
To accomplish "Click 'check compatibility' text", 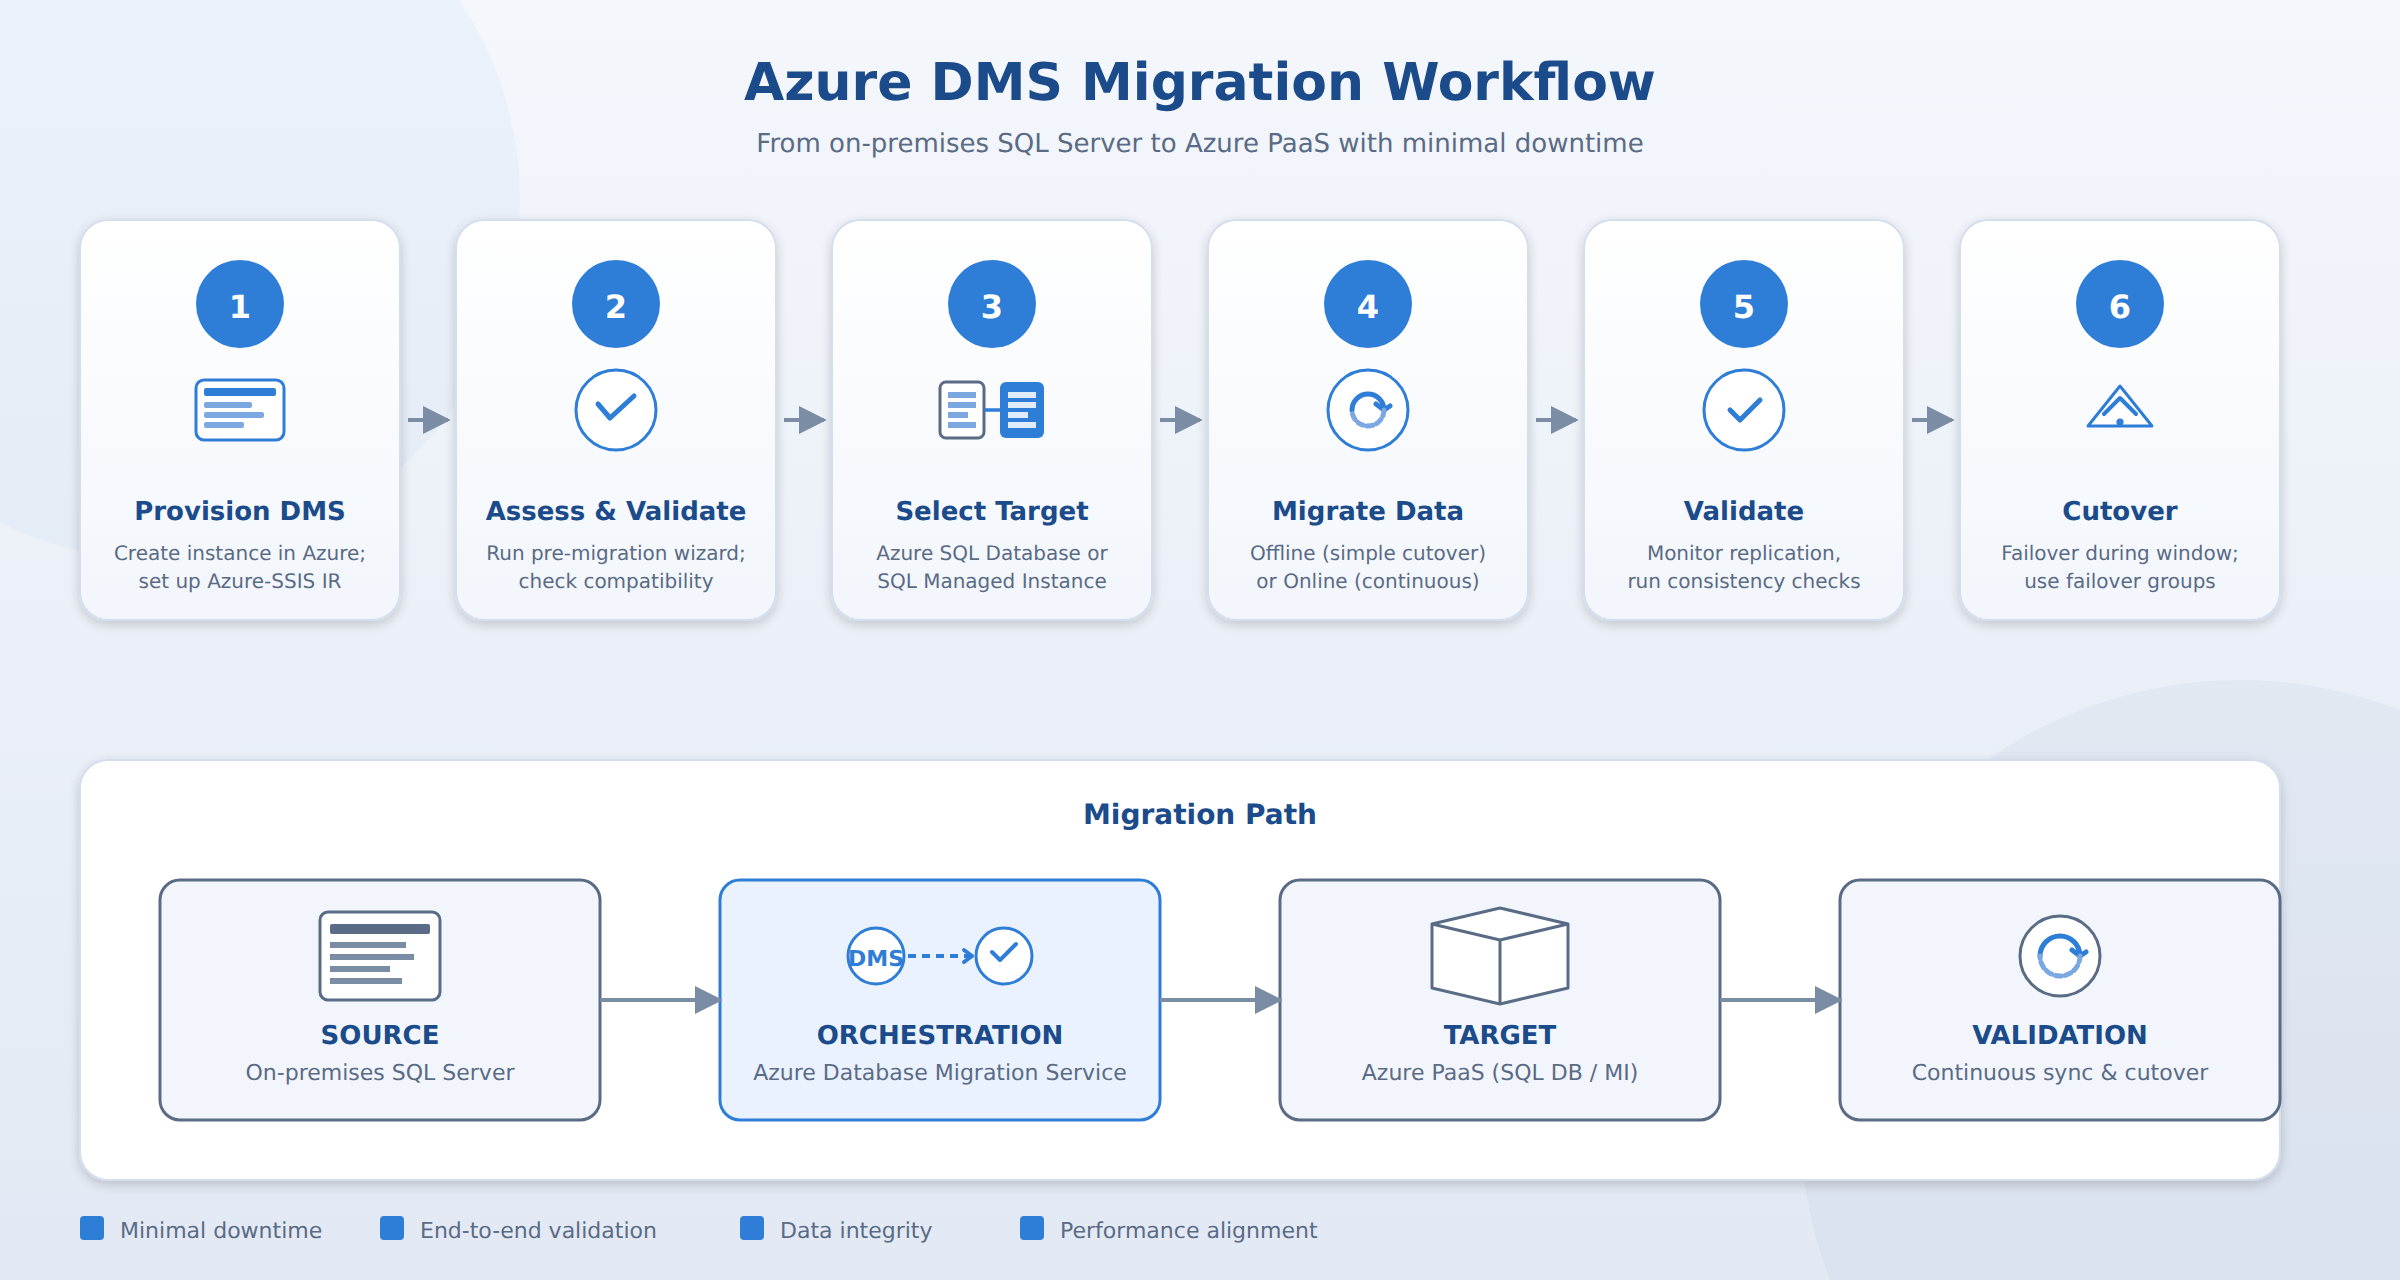I will coord(616,581).
